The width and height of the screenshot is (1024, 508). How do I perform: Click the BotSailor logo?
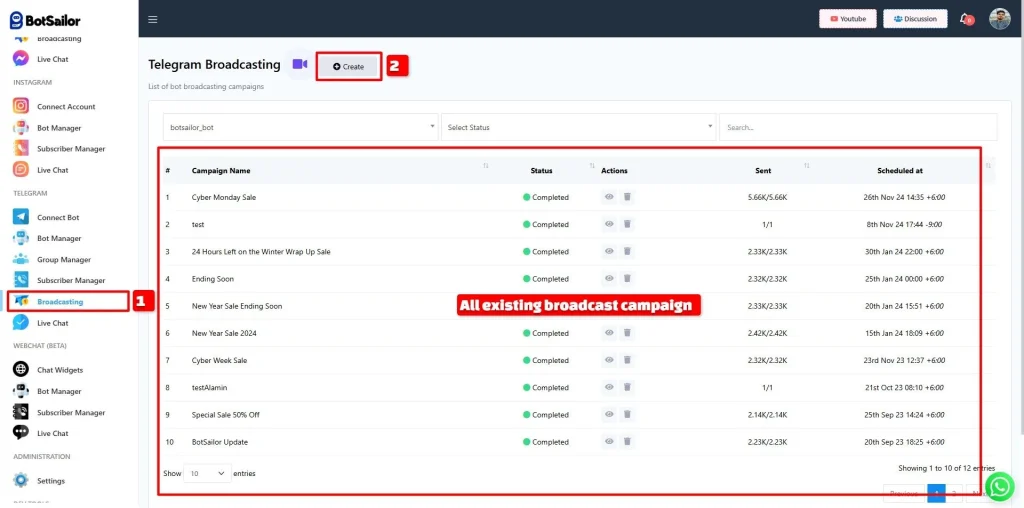[45, 20]
